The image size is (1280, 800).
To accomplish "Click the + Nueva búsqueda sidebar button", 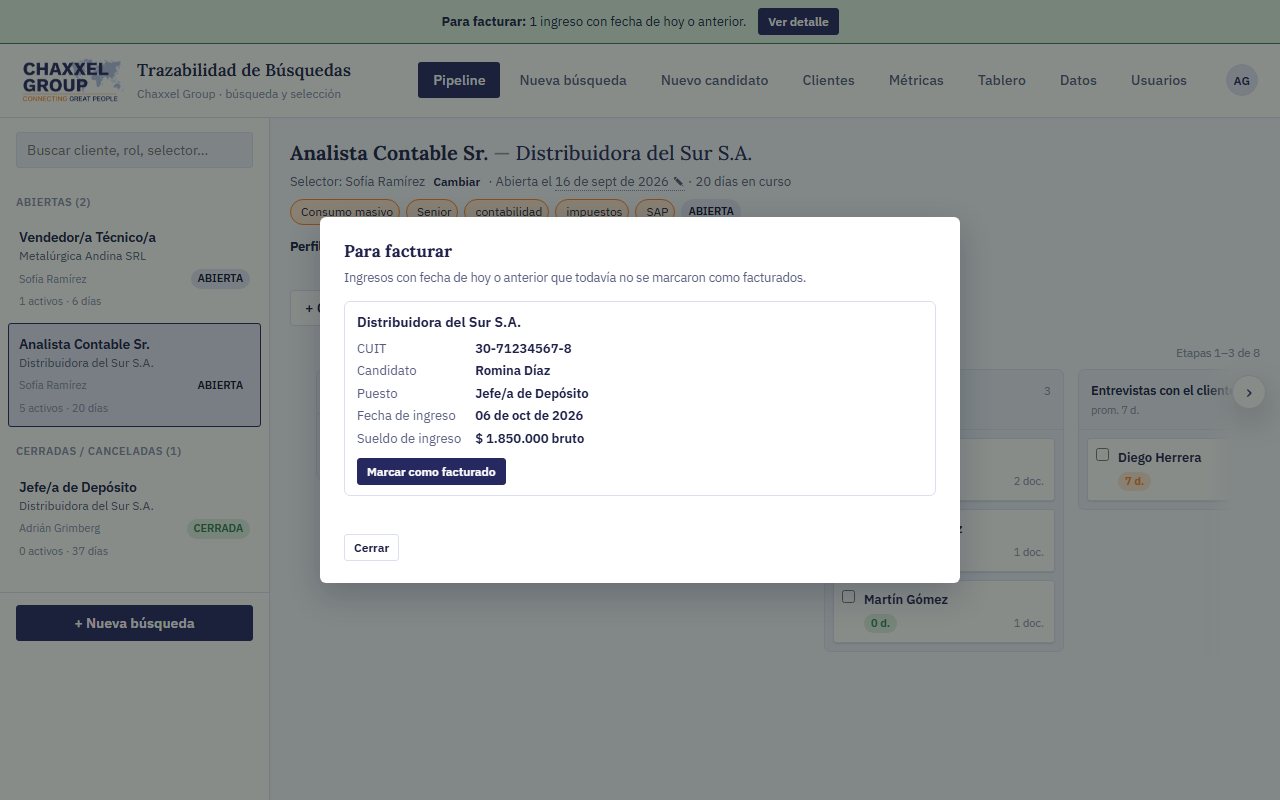I will [134, 623].
